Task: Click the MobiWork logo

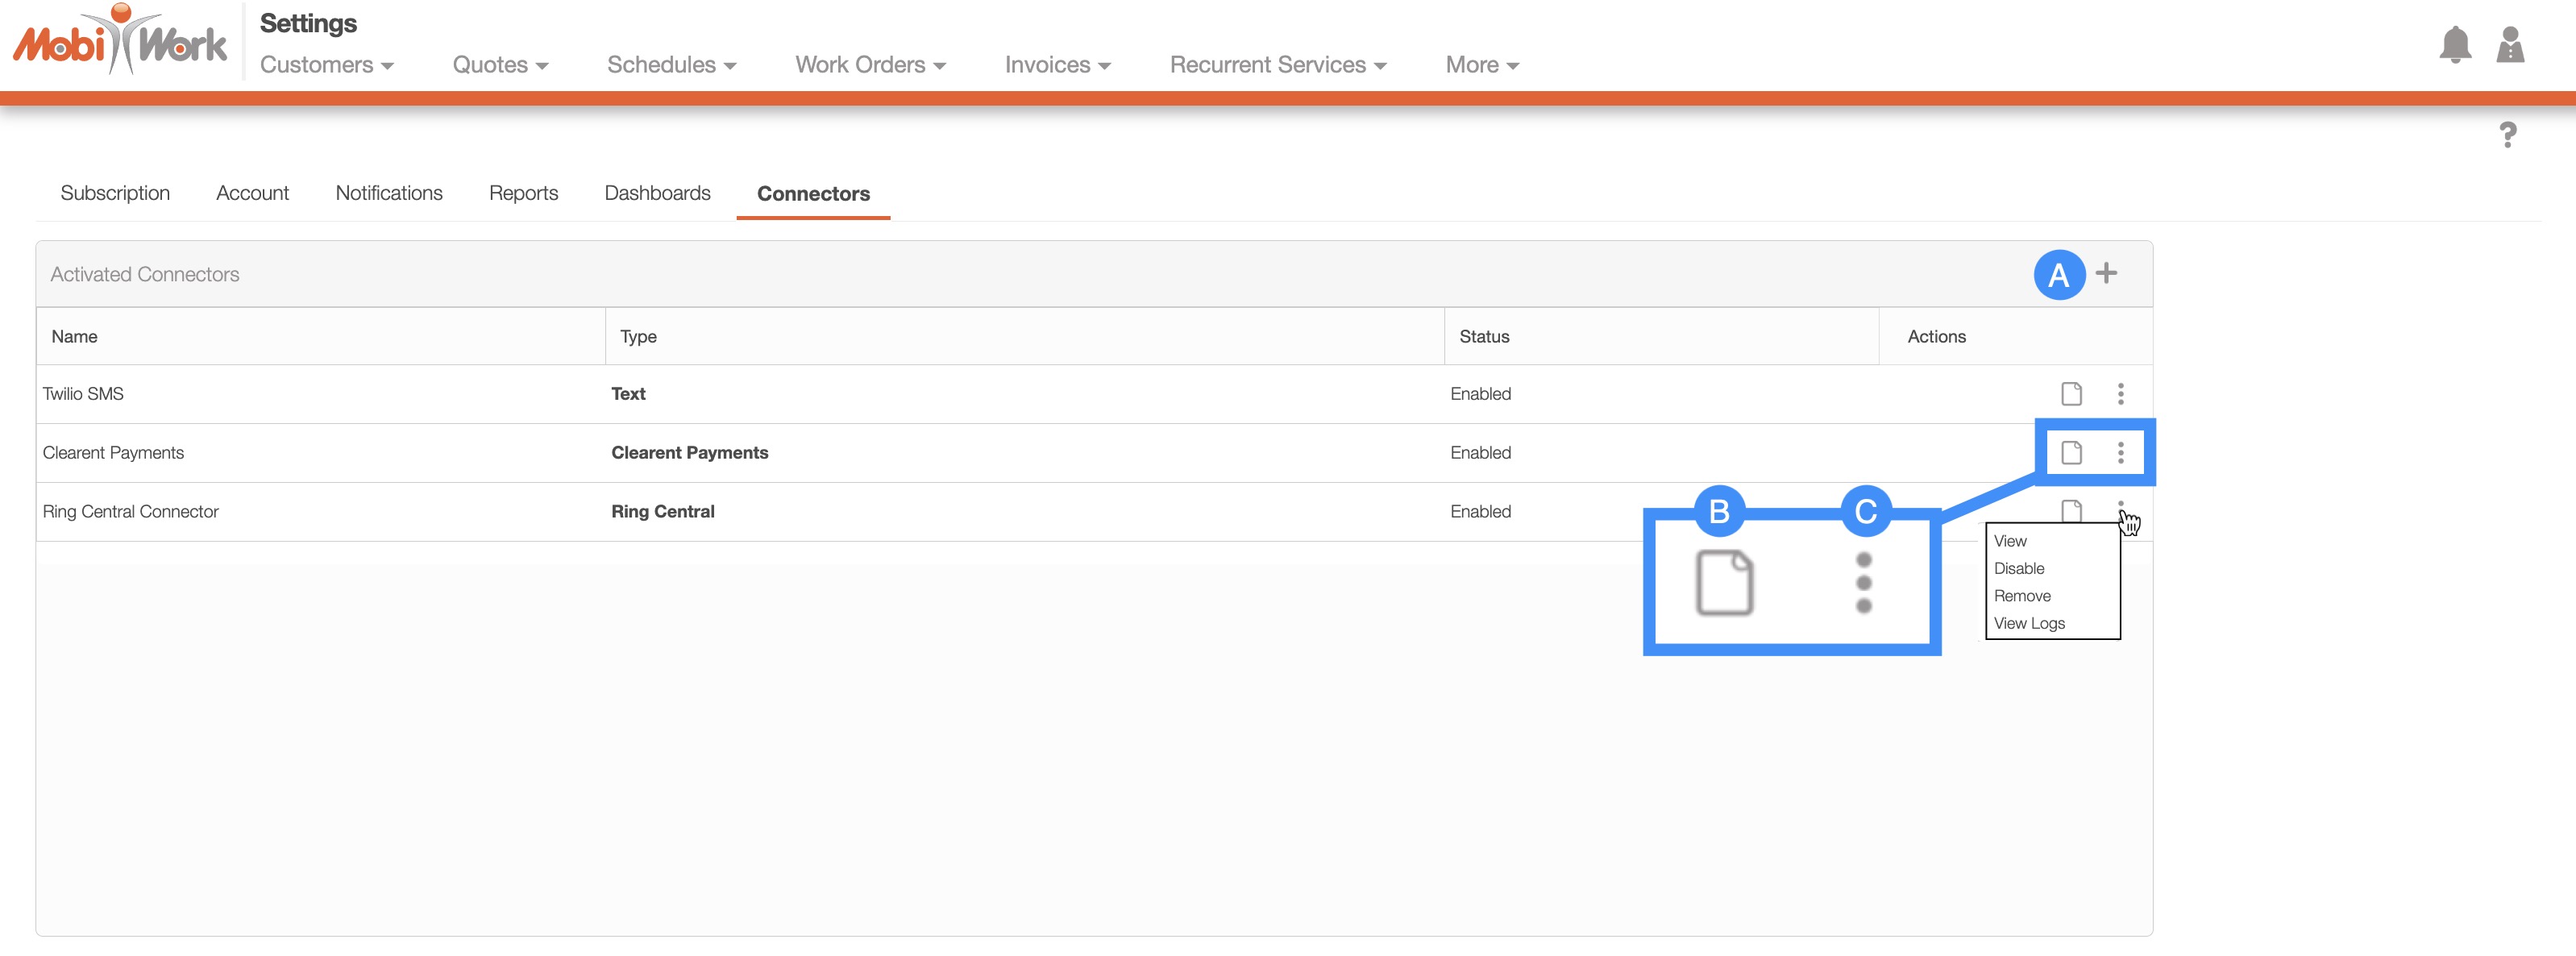Action: tap(120, 42)
